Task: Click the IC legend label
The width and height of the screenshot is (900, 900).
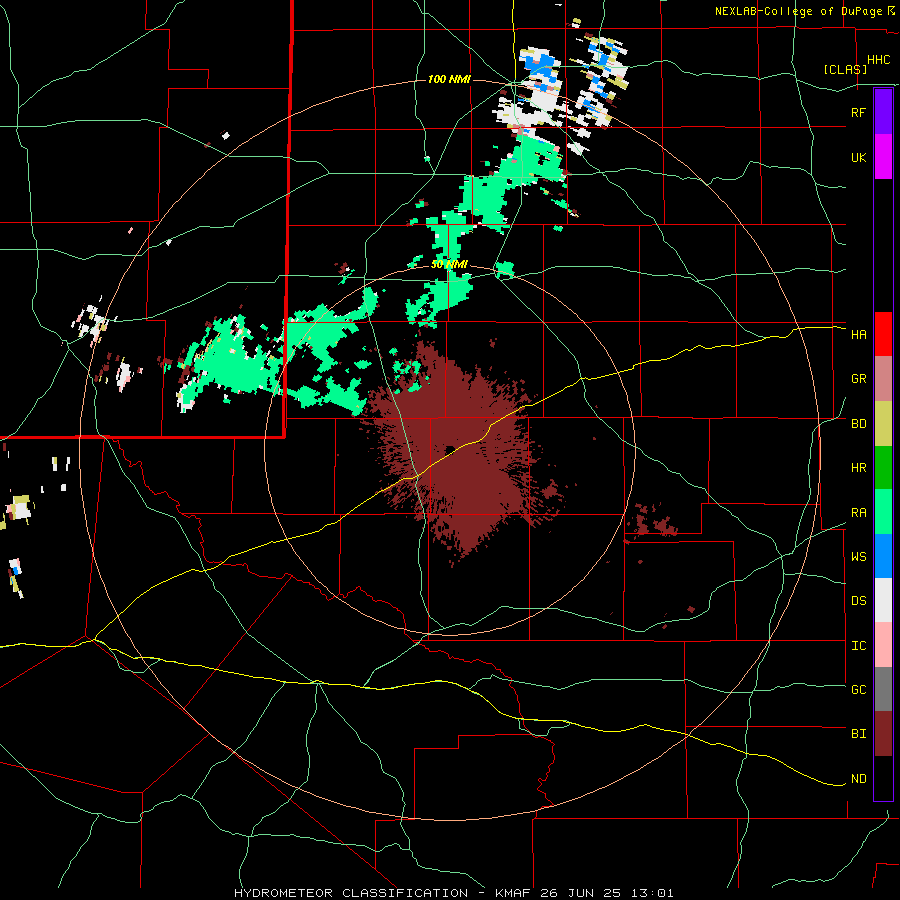Action: click(x=858, y=646)
